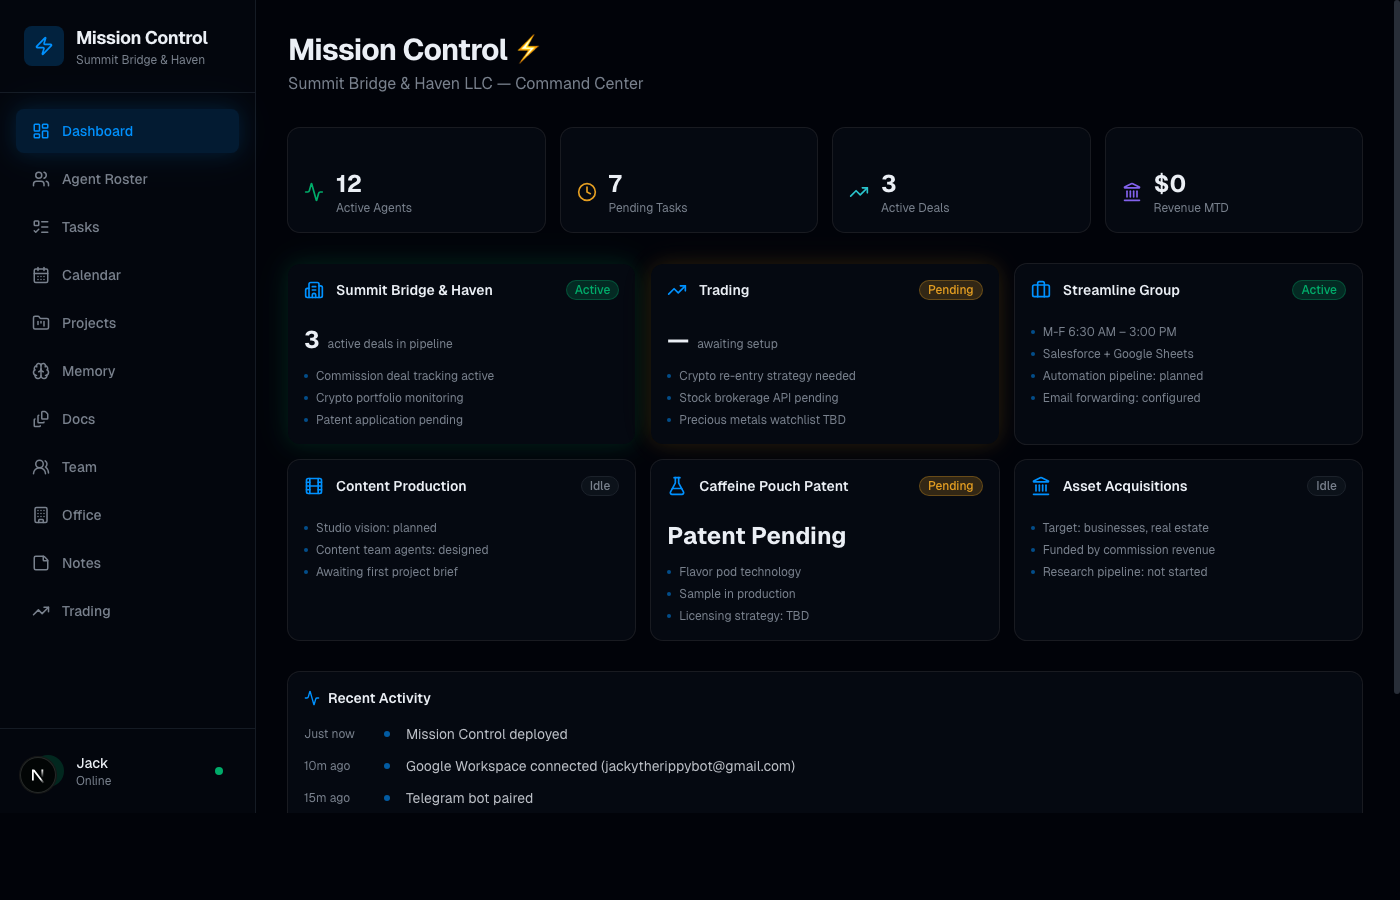
Task: Click the flask icon on Caffeine Pouch Patent
Action: pos(676,486)
